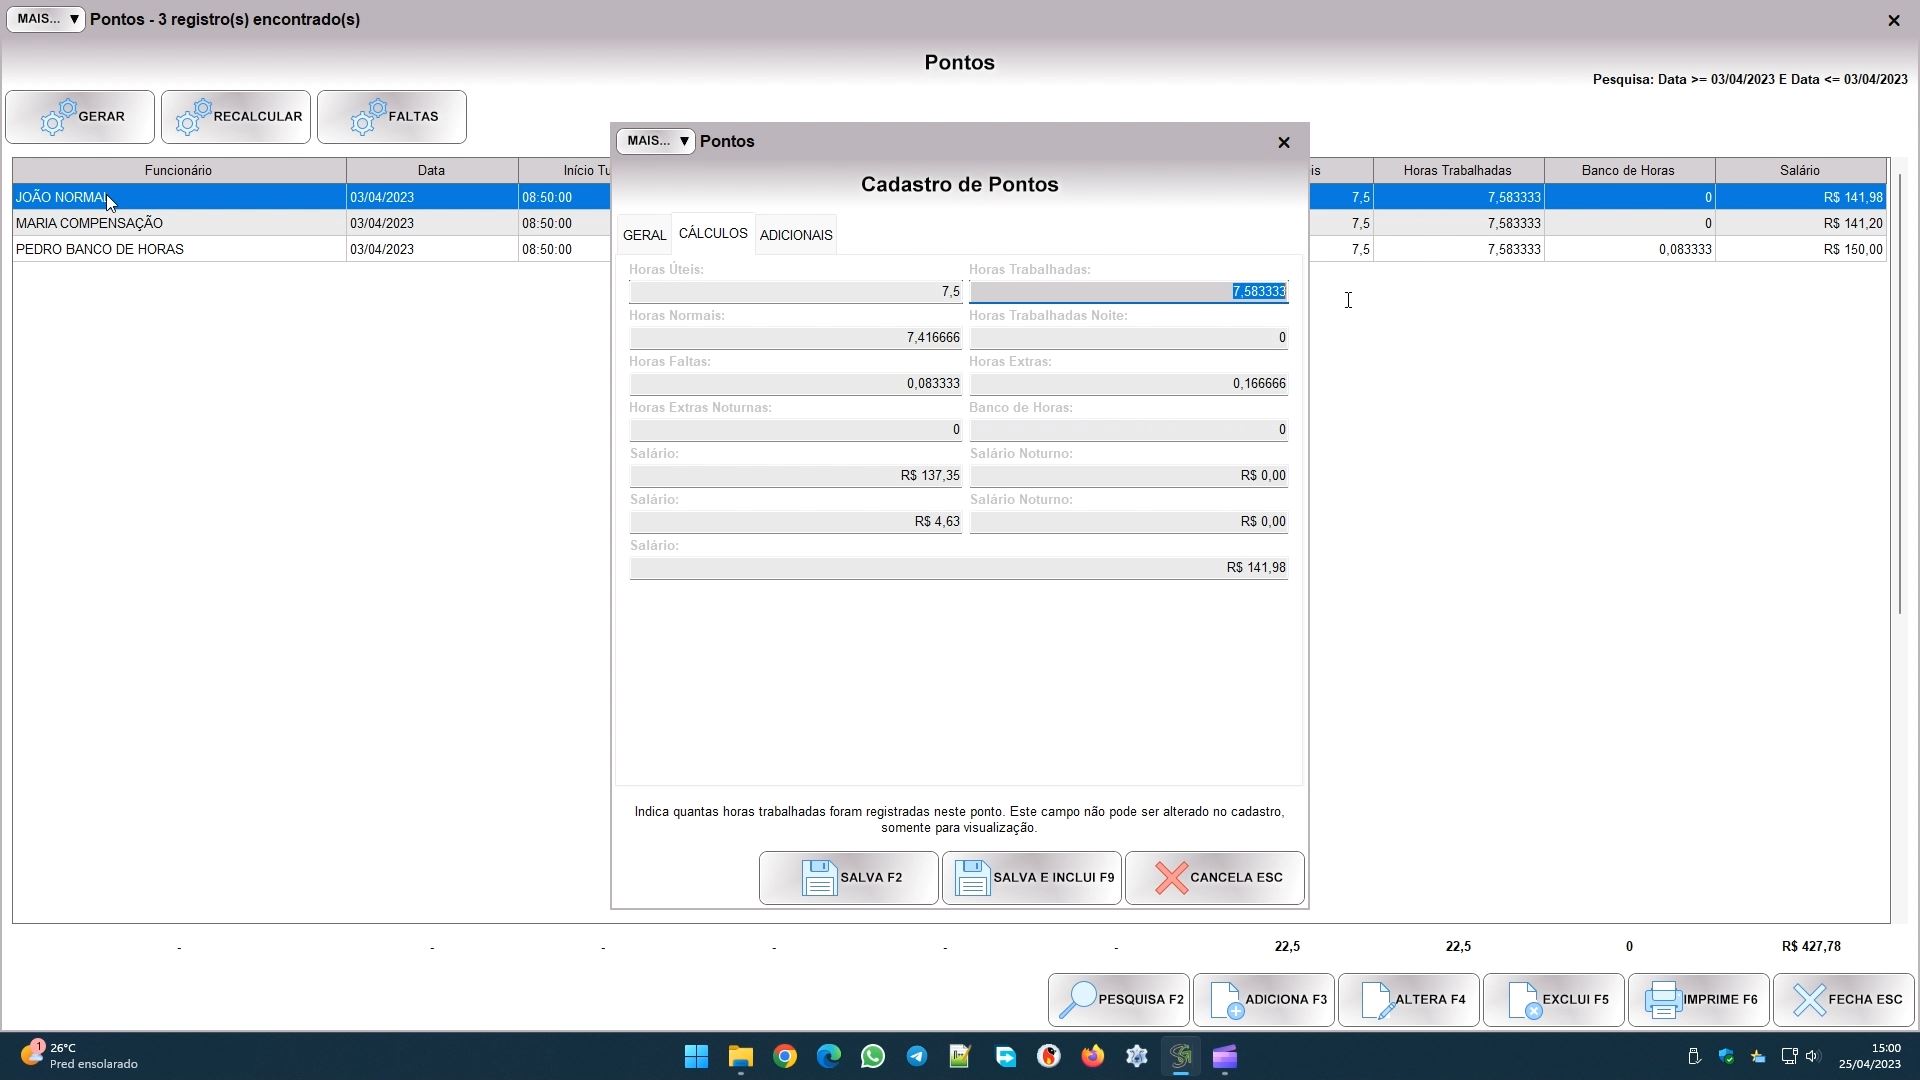Click the red X CANCELA ESC icon
Image resolution: width=1920 pixels, height=1080 pixels.
pos(1171,878)
